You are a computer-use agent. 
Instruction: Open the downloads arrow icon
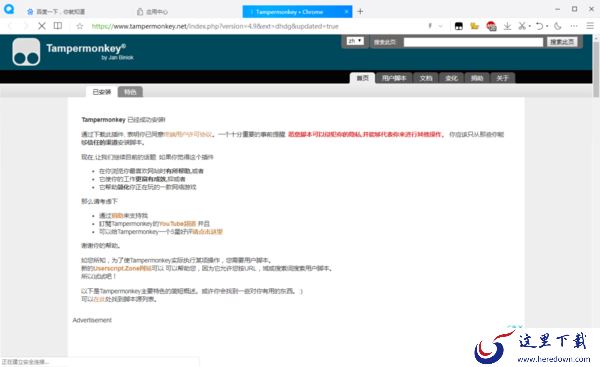click(x=507, y=26)
